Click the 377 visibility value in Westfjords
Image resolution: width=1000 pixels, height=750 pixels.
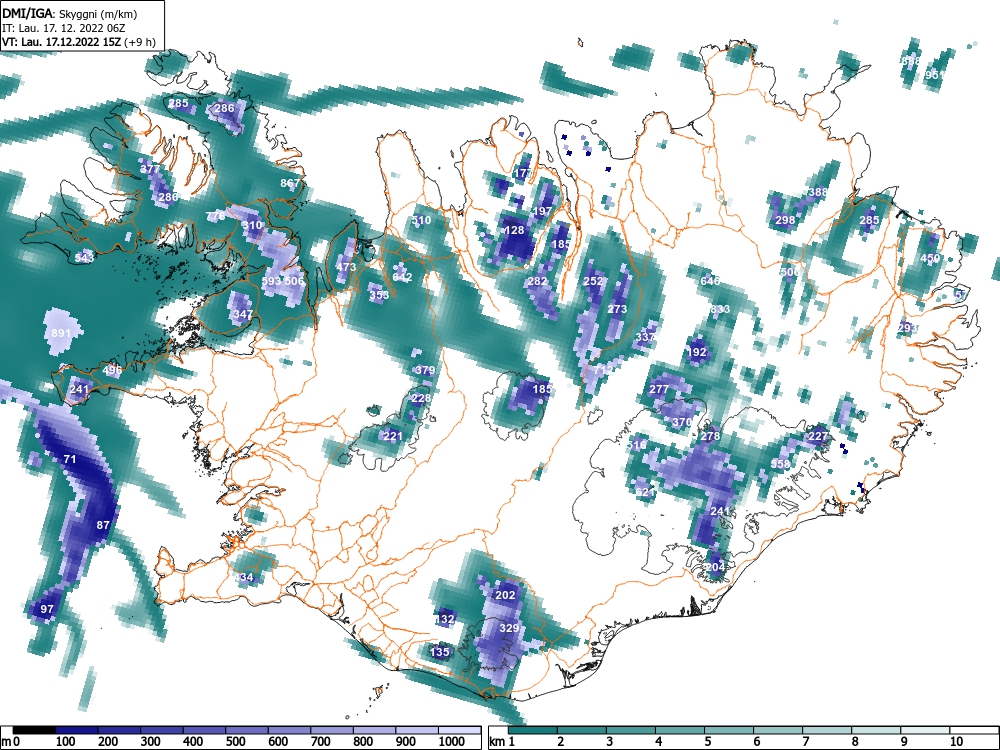150,170
